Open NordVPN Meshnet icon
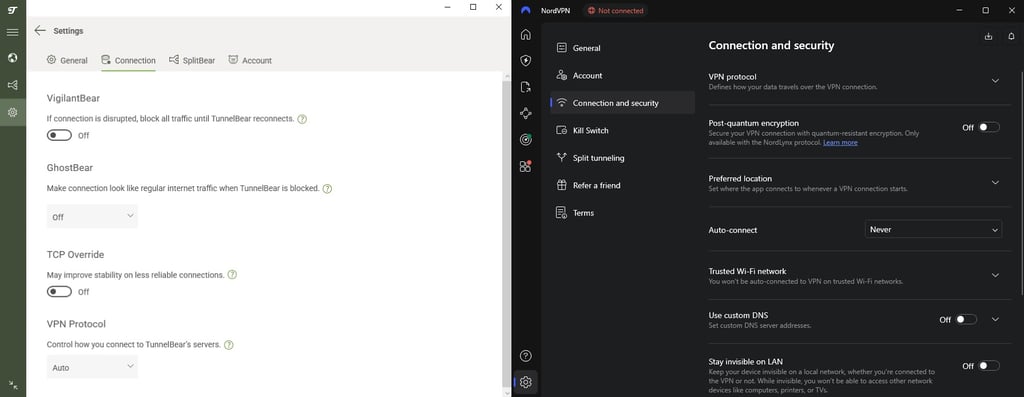 click(x=526, y=114)
